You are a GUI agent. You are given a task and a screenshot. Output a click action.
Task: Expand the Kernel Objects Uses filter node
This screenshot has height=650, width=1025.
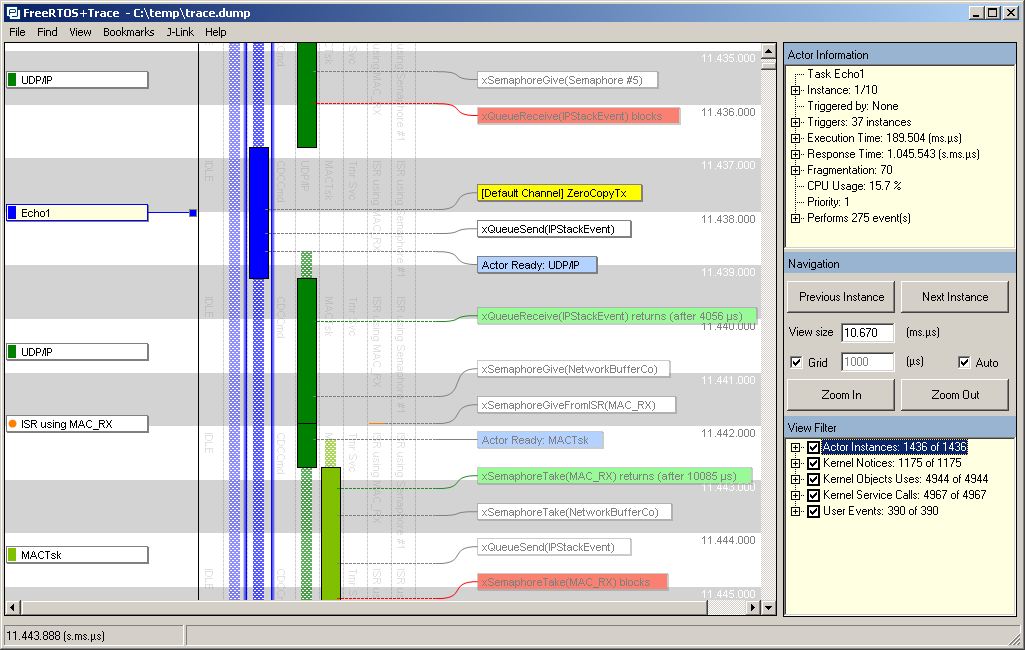pos(796,479)
